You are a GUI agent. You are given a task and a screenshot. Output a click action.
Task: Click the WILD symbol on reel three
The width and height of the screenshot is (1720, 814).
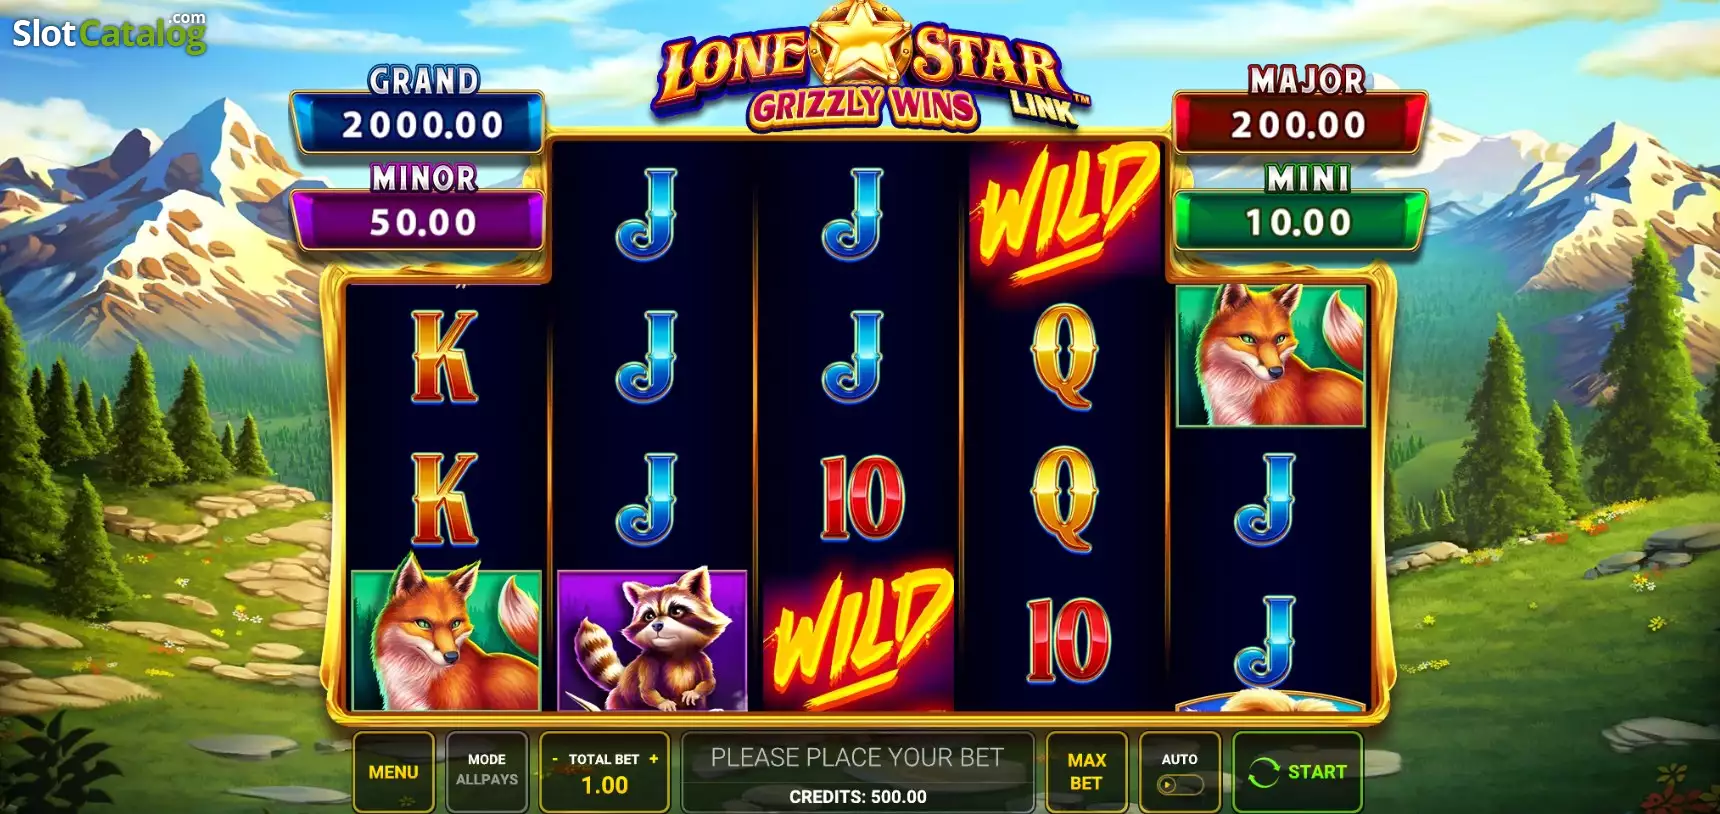coord(858,638)
